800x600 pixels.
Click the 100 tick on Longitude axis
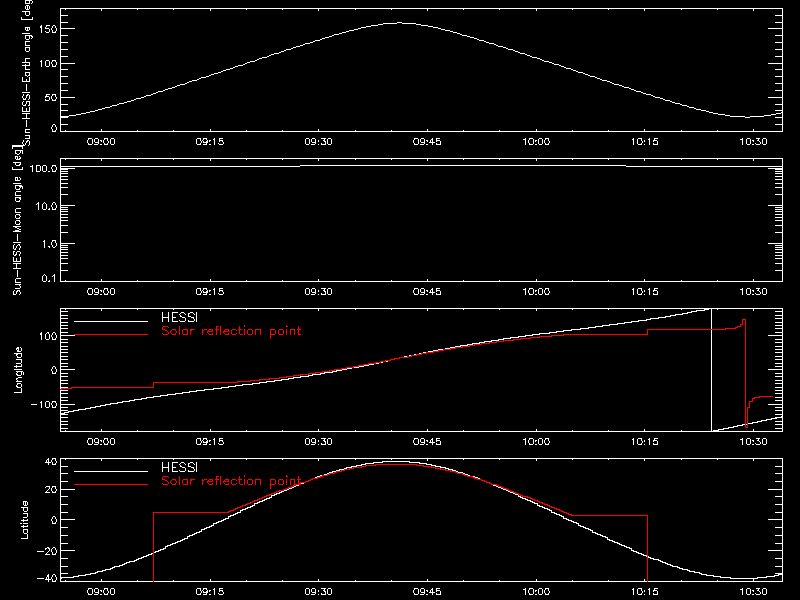[48, 336]
